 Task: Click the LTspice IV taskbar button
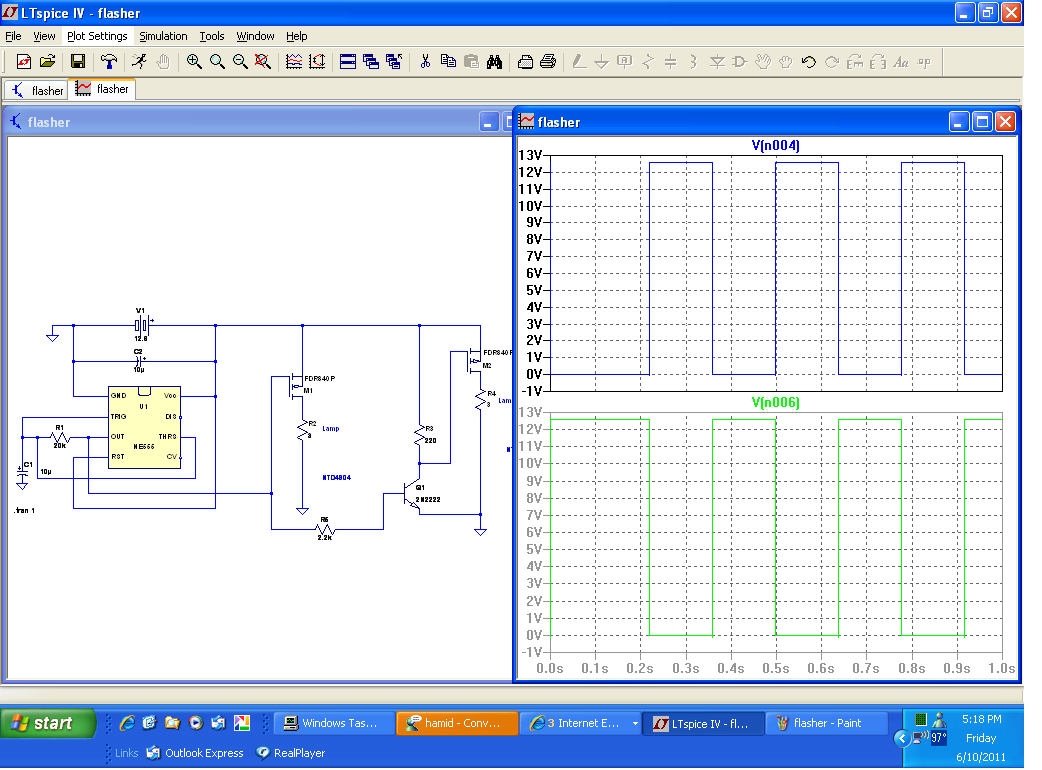pos(704,723)
